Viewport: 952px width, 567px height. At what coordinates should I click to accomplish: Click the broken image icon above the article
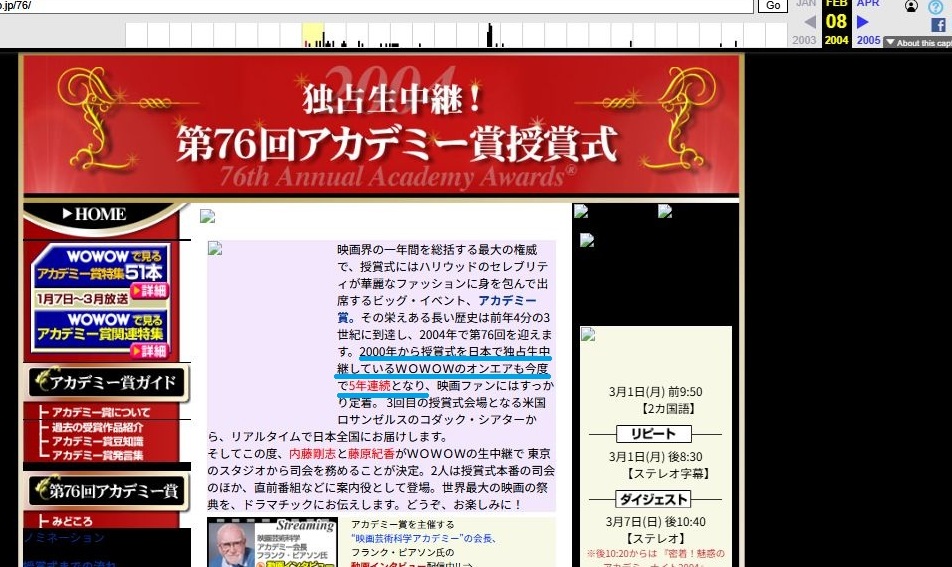click(208, 216)
